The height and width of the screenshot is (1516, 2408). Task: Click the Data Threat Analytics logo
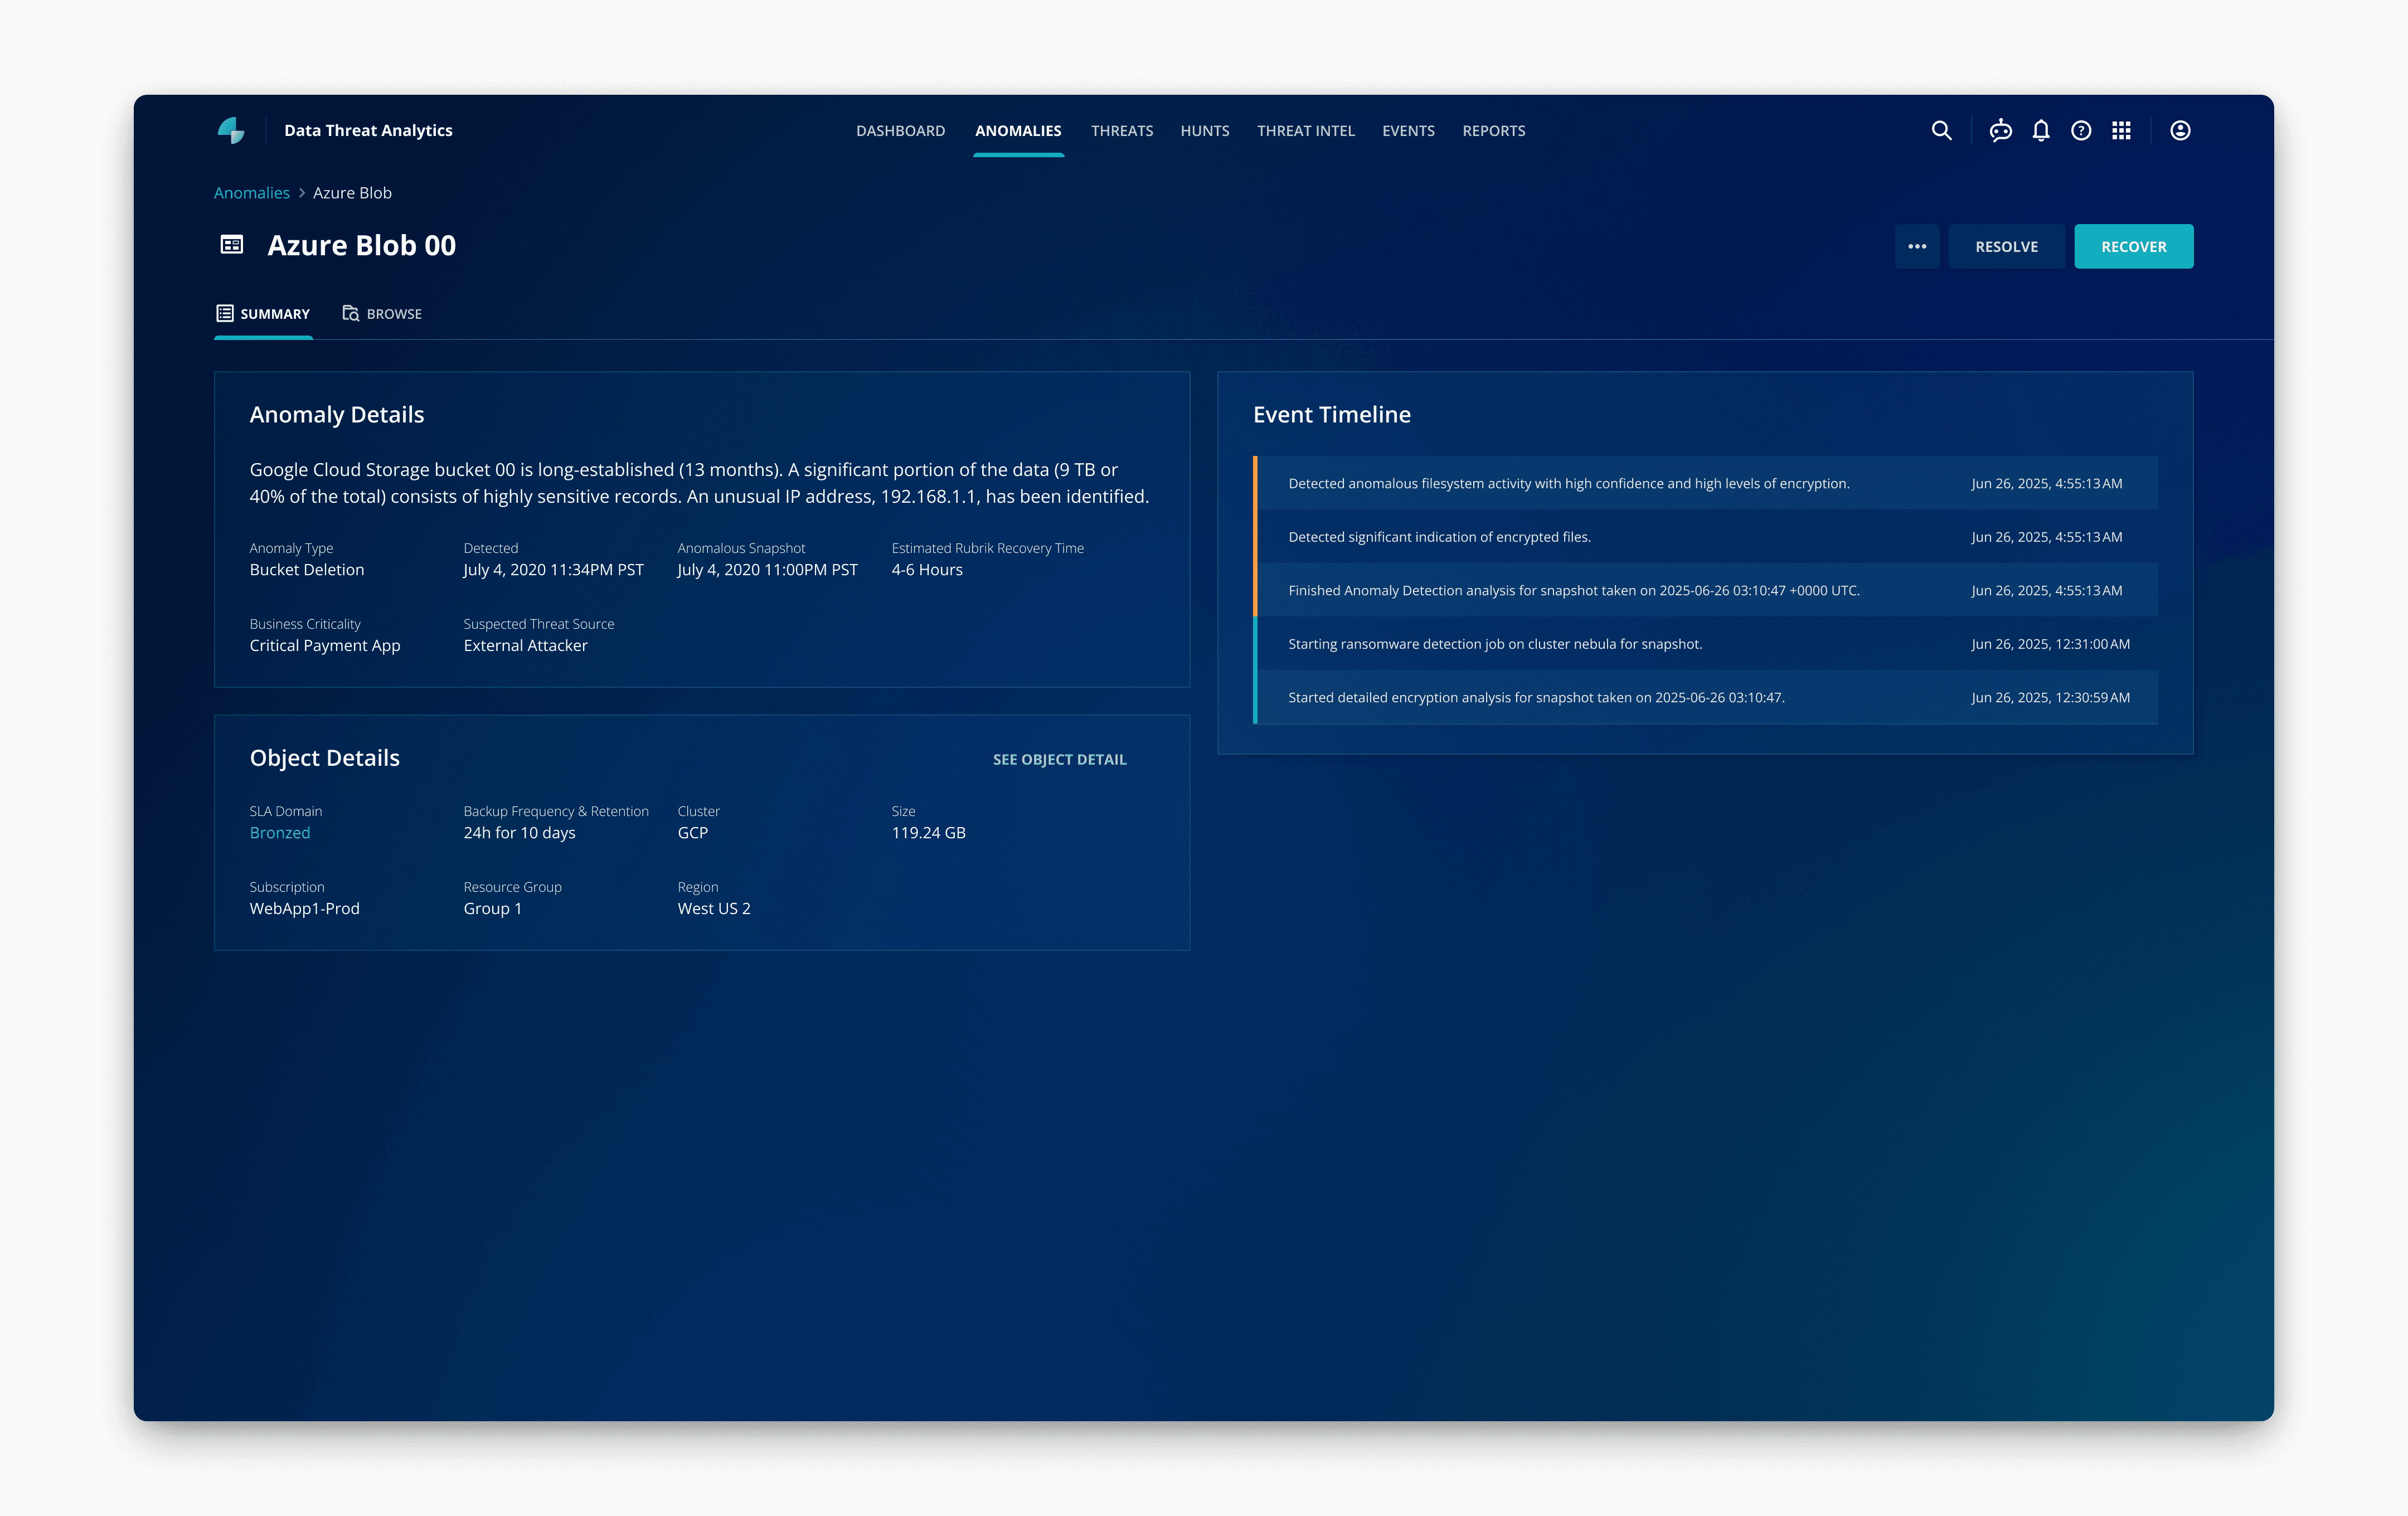(x=231, y=131)
